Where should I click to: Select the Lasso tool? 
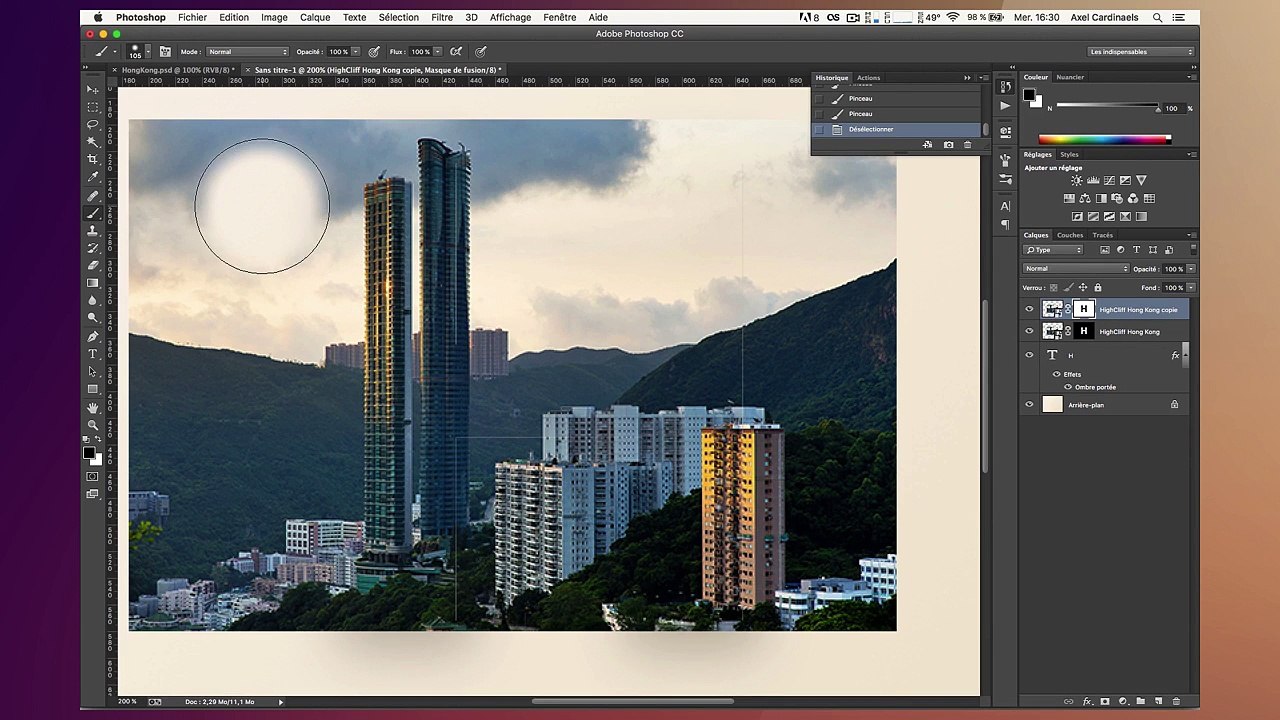93,124
